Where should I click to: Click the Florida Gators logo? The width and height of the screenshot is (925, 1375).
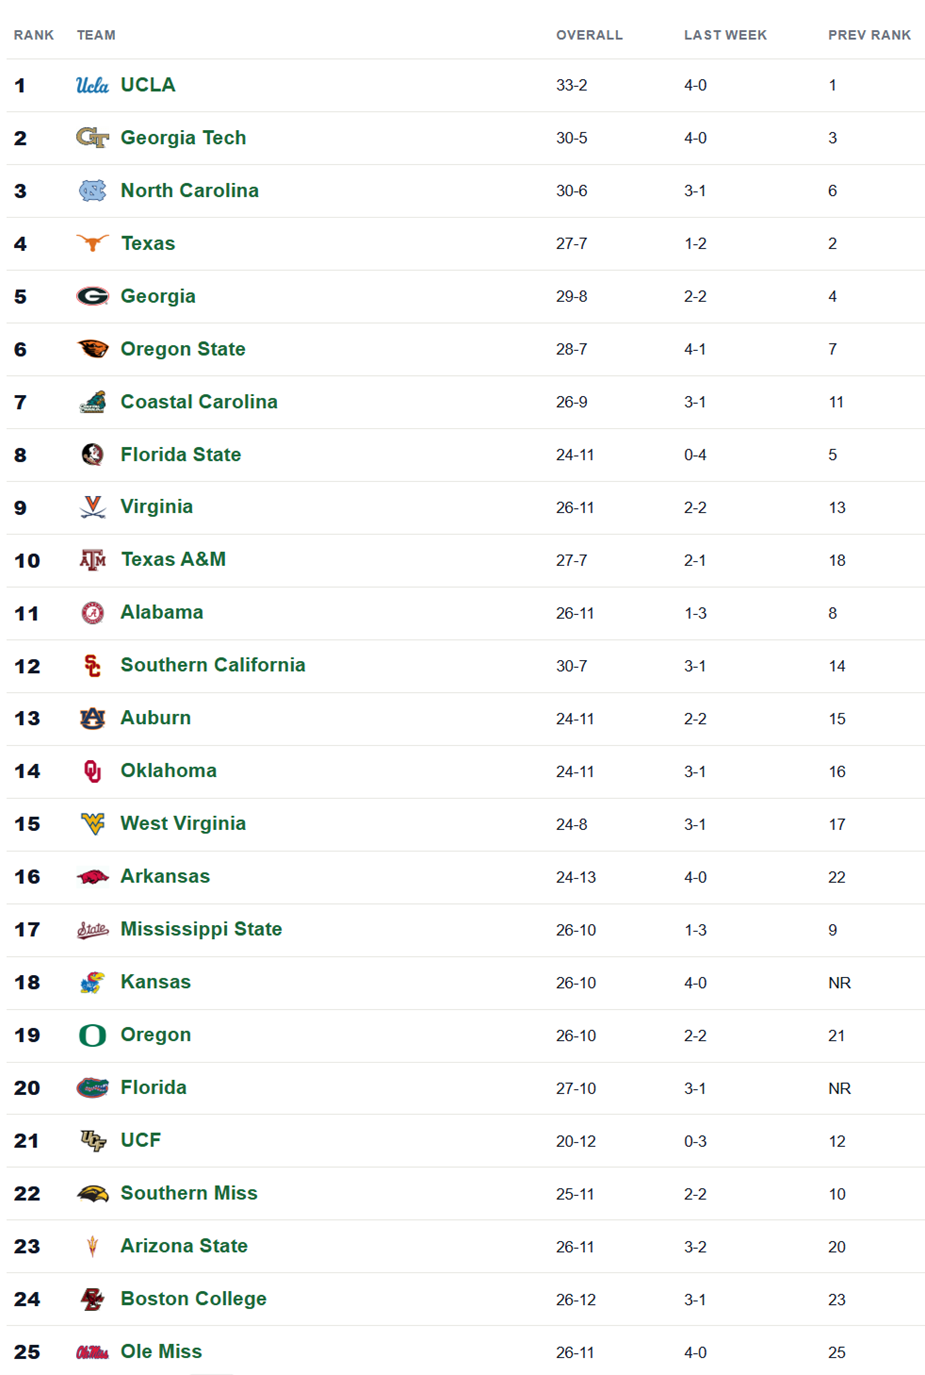click(x=92, y=1088)
